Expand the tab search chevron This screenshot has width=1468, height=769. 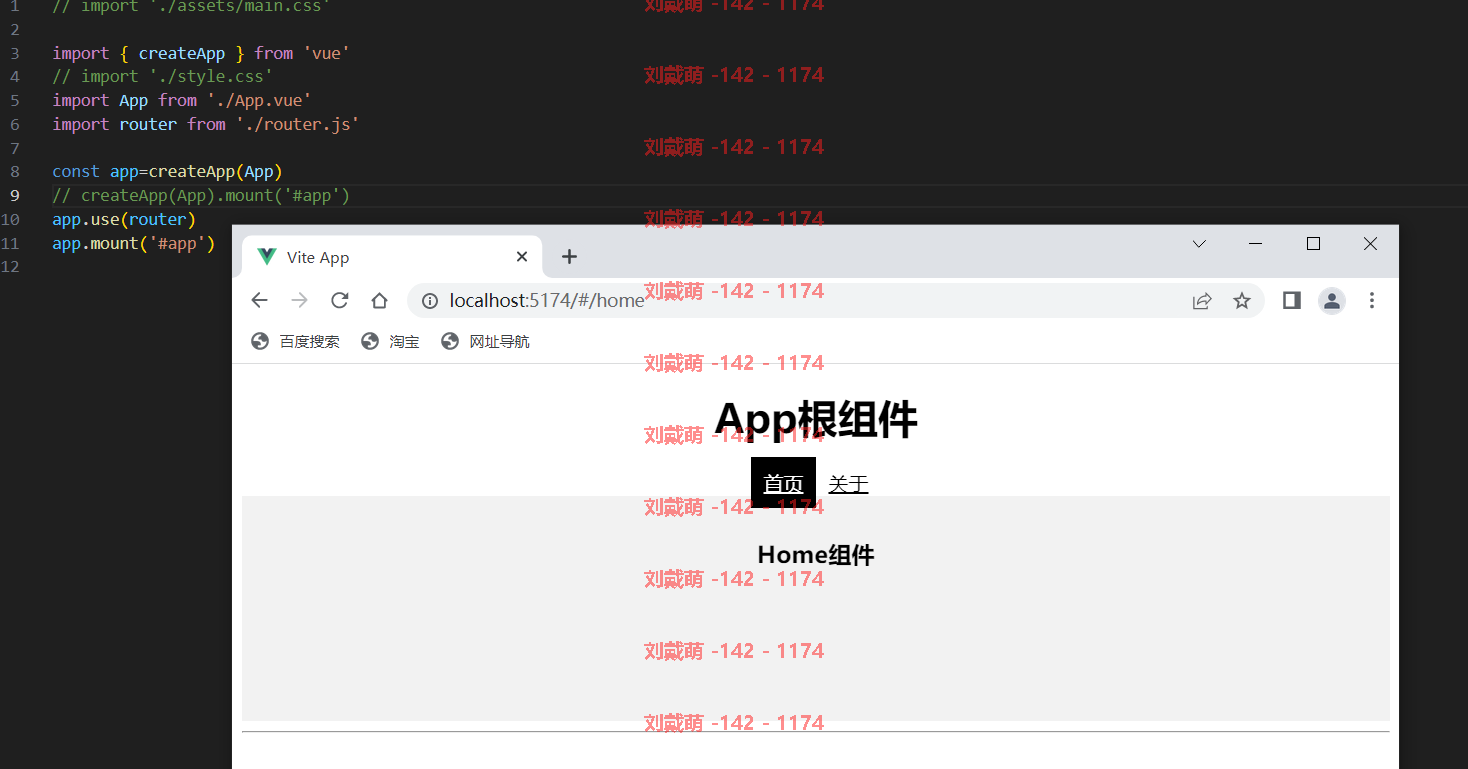pyautogui.click(x=1199, y=244)
